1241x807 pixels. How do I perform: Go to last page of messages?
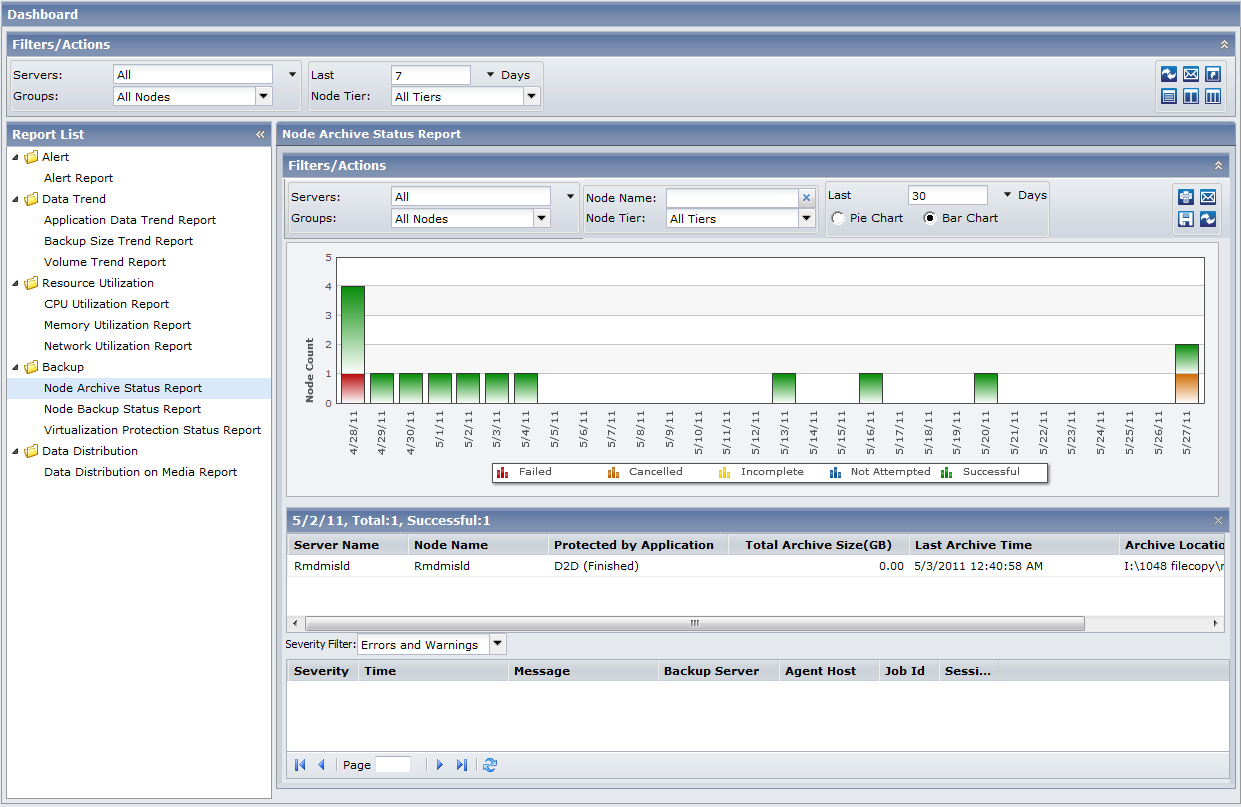pyautogui.click(x=461, y=765)
